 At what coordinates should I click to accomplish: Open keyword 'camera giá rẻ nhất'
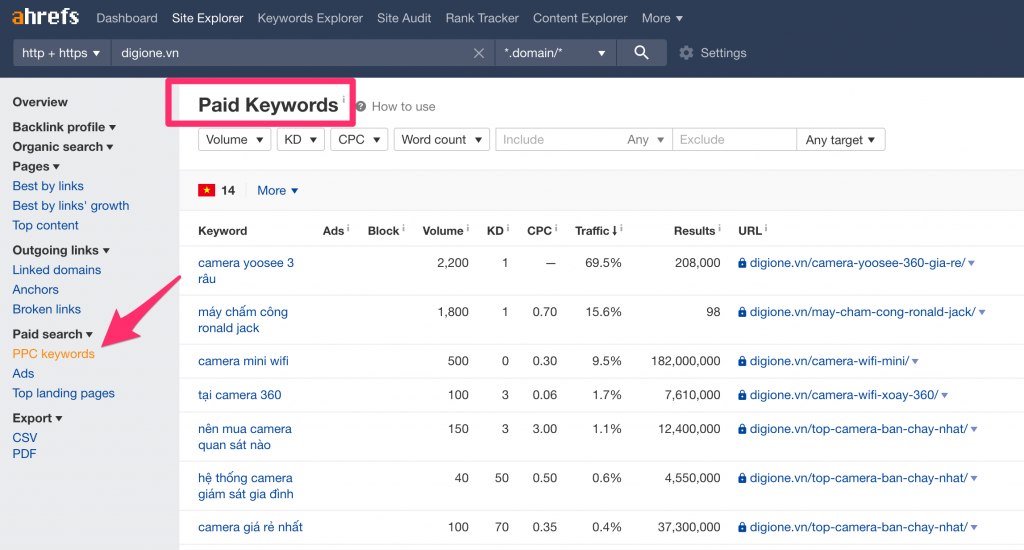coord(250,527)
